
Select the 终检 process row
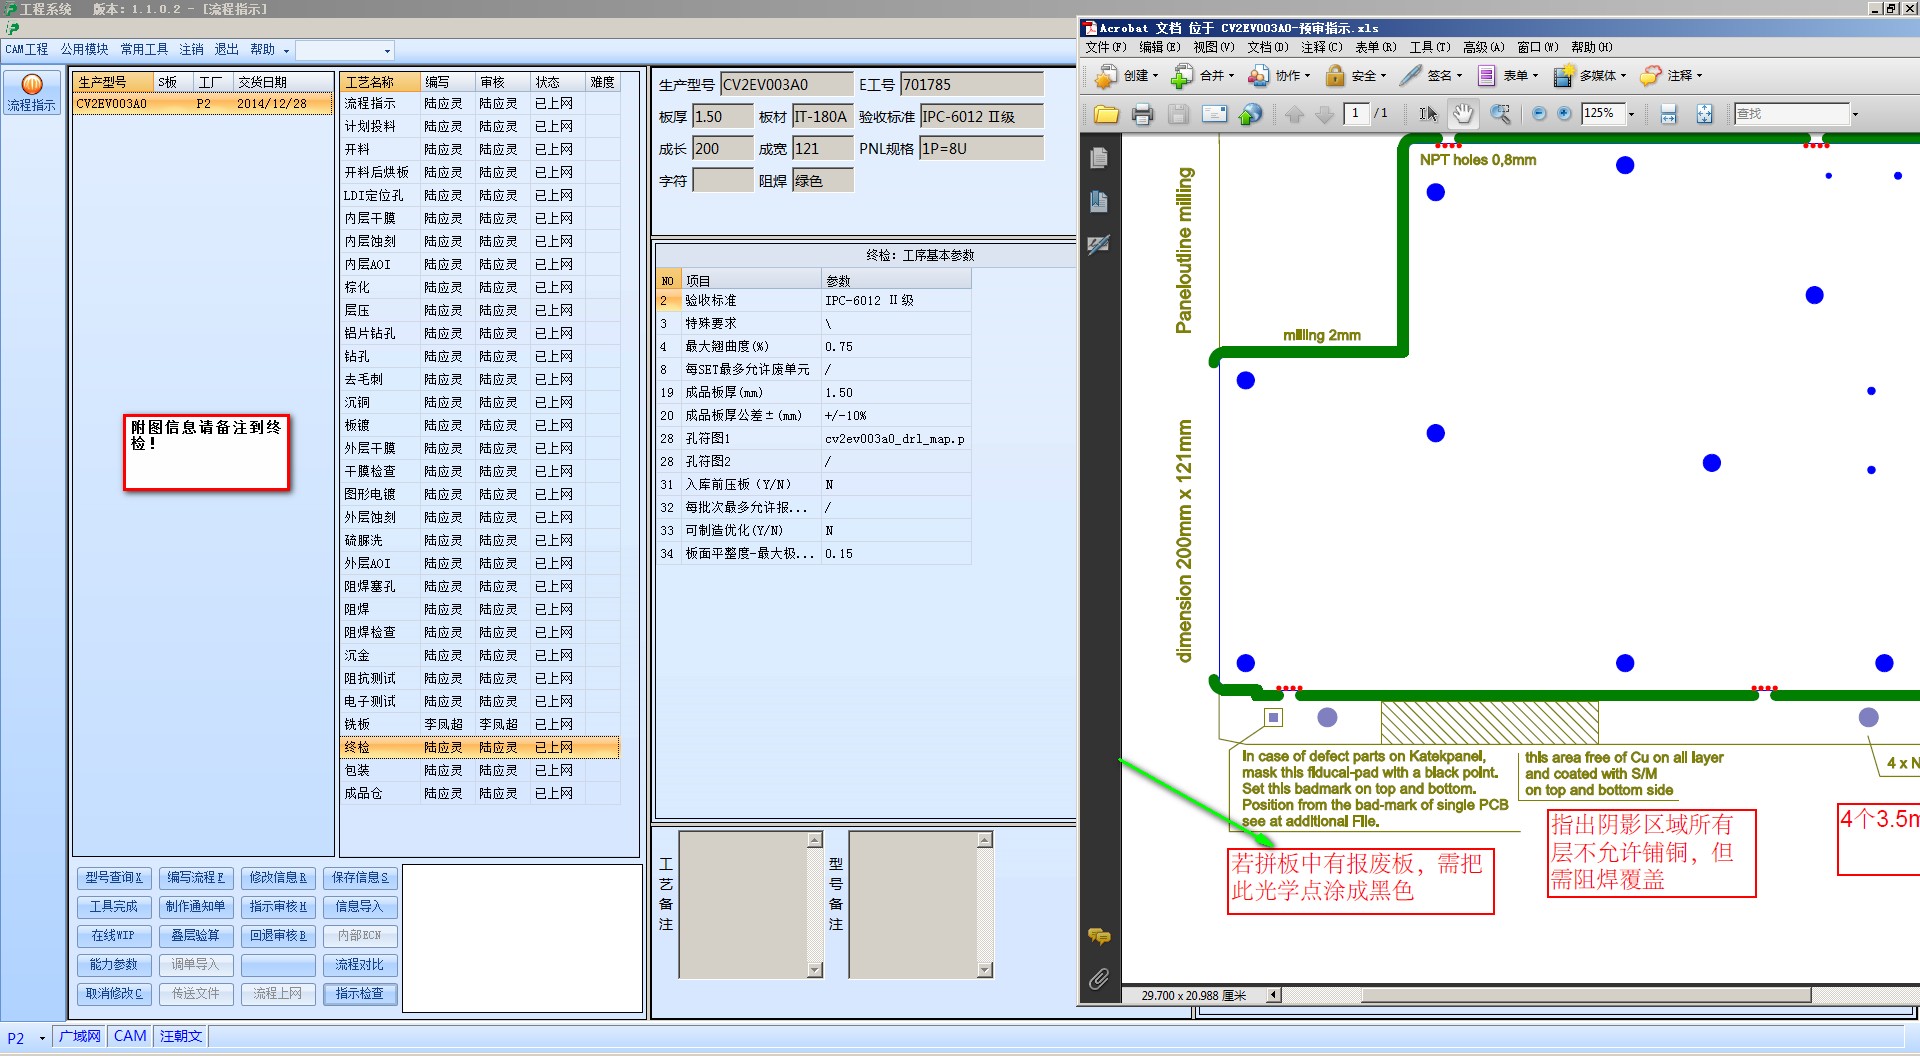[x=480, y=747]
